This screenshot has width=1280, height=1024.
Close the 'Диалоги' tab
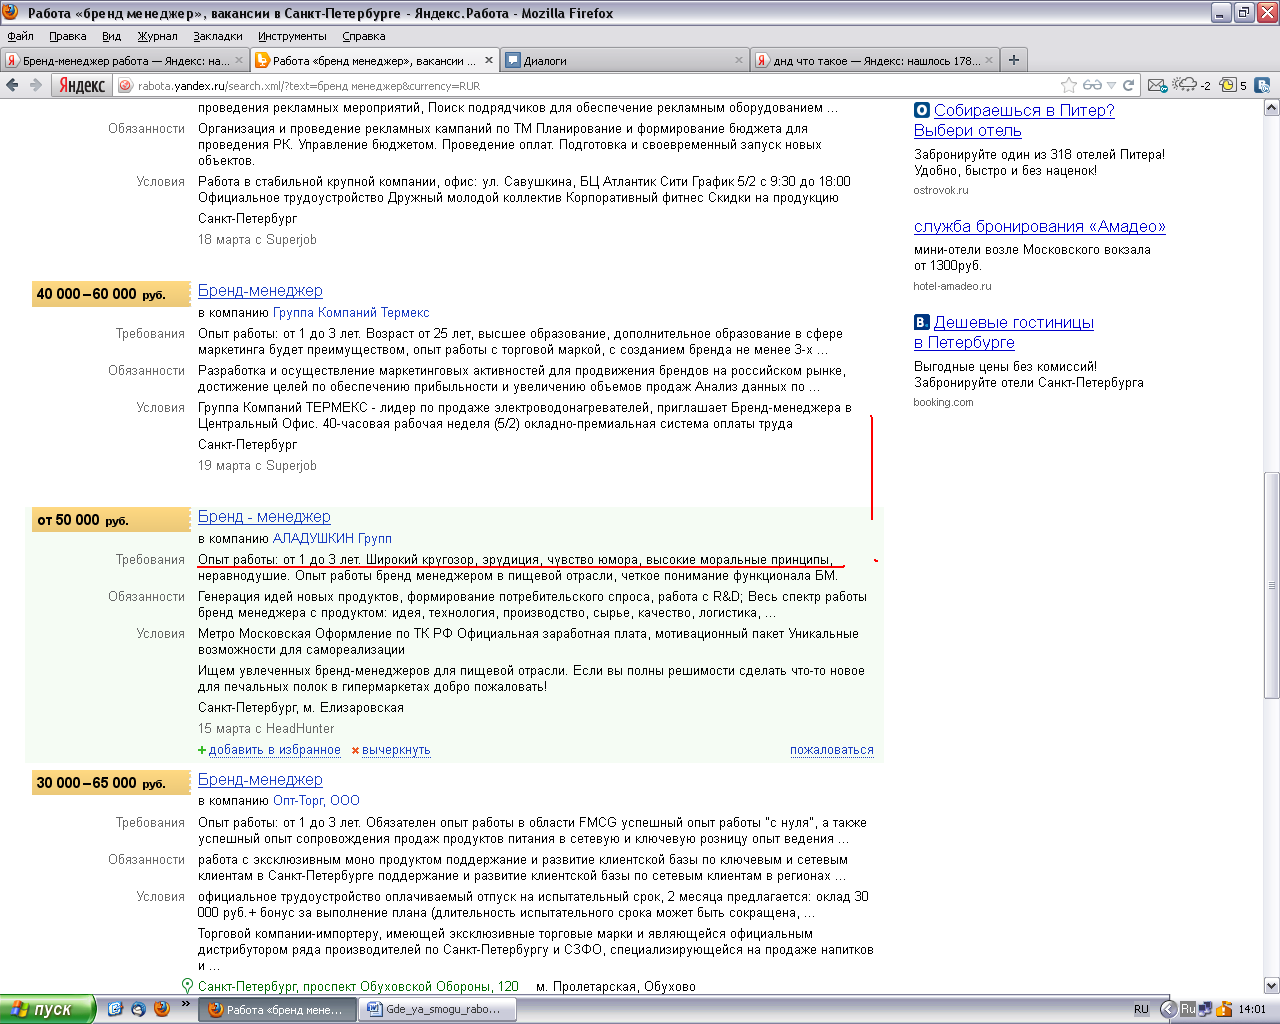[739, 60]
